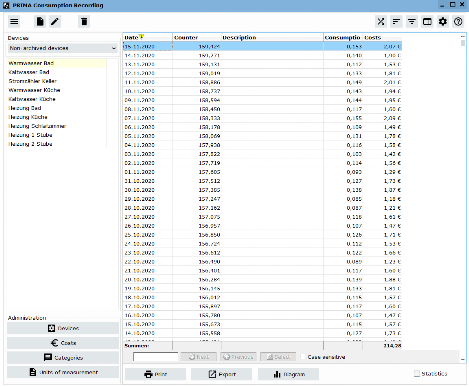Viewport: 469px width, 387px height.
Task: Enable the Case sensitive checkbox
Action: click(x=303, y=357)
